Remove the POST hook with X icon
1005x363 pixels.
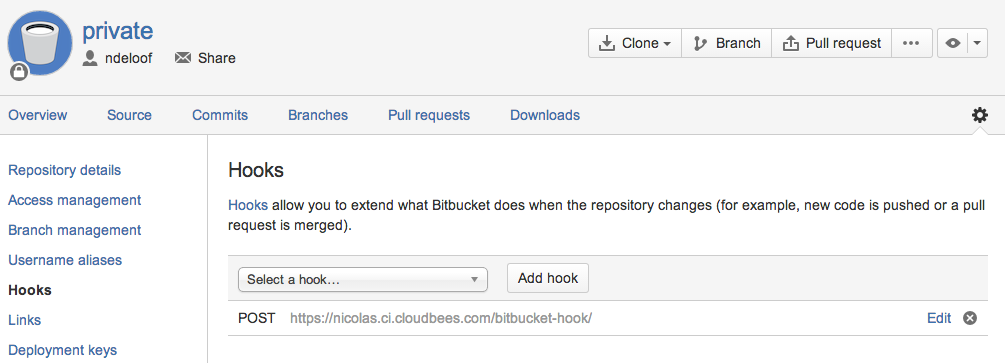pos(970,318)
